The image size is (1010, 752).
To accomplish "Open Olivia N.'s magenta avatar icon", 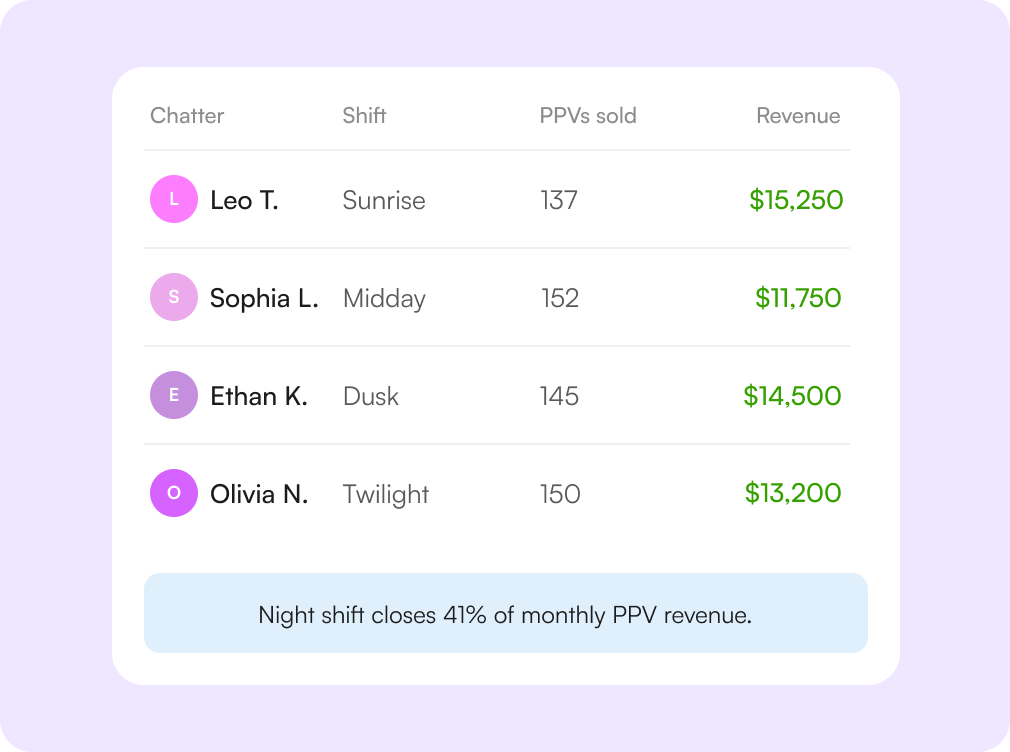I will pos(174,493).
